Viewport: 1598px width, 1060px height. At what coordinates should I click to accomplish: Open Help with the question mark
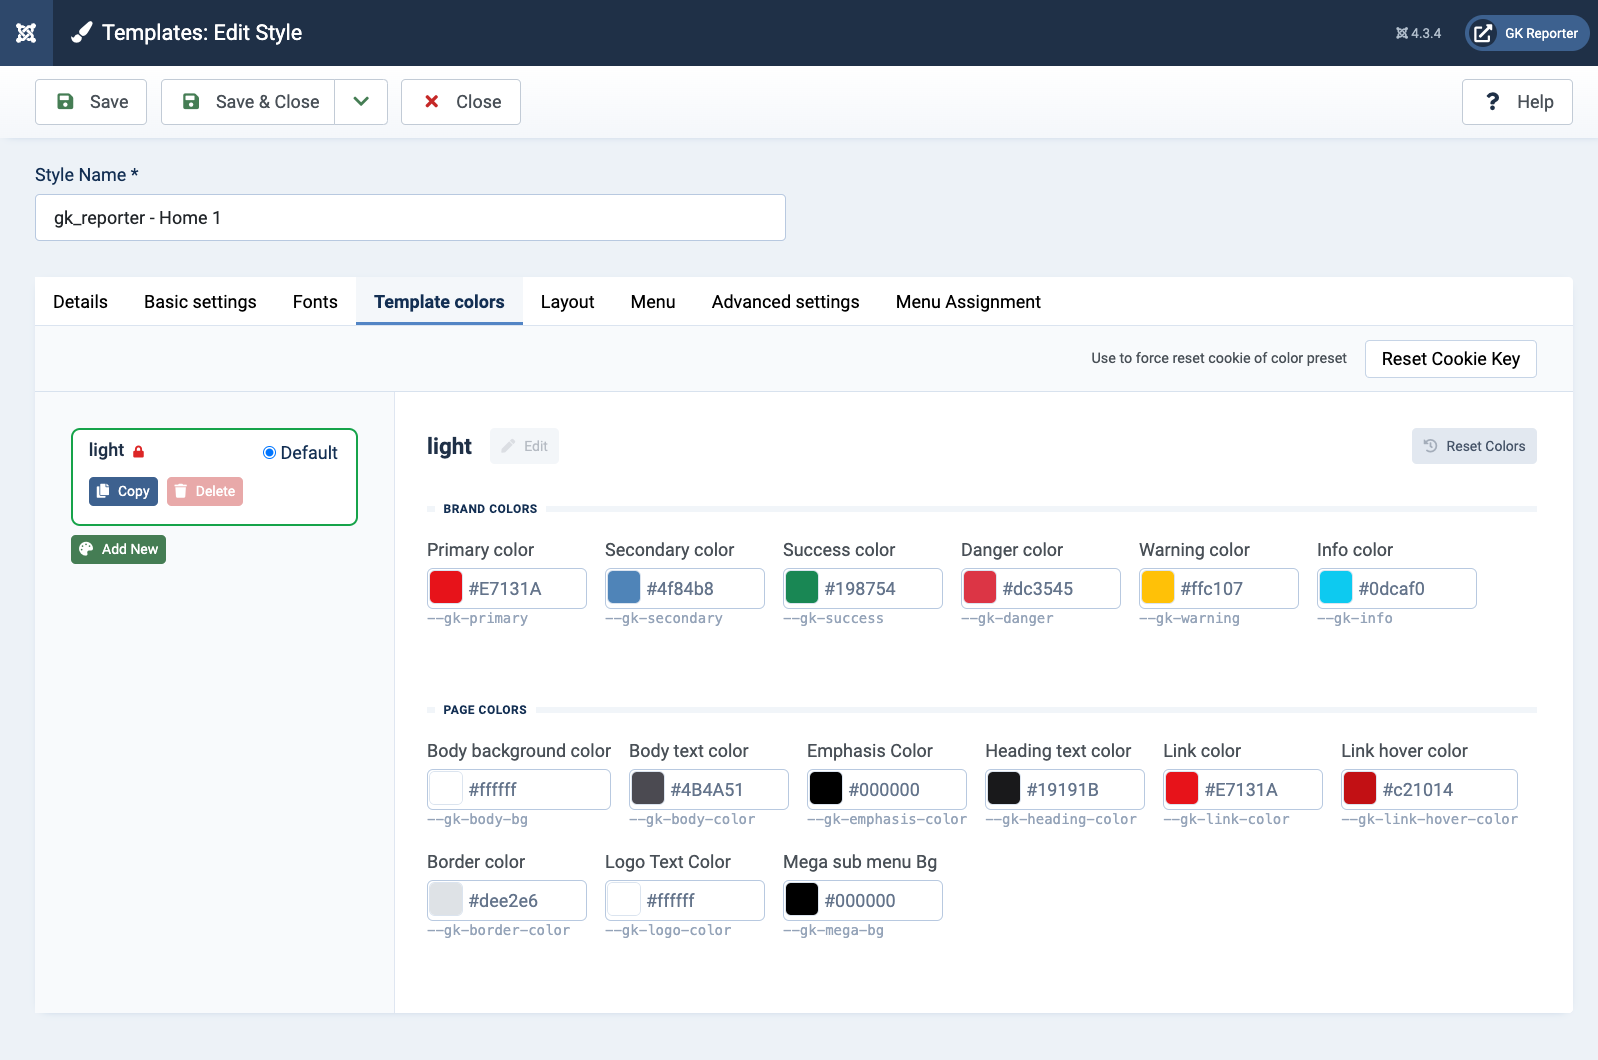coord(1517,102)
